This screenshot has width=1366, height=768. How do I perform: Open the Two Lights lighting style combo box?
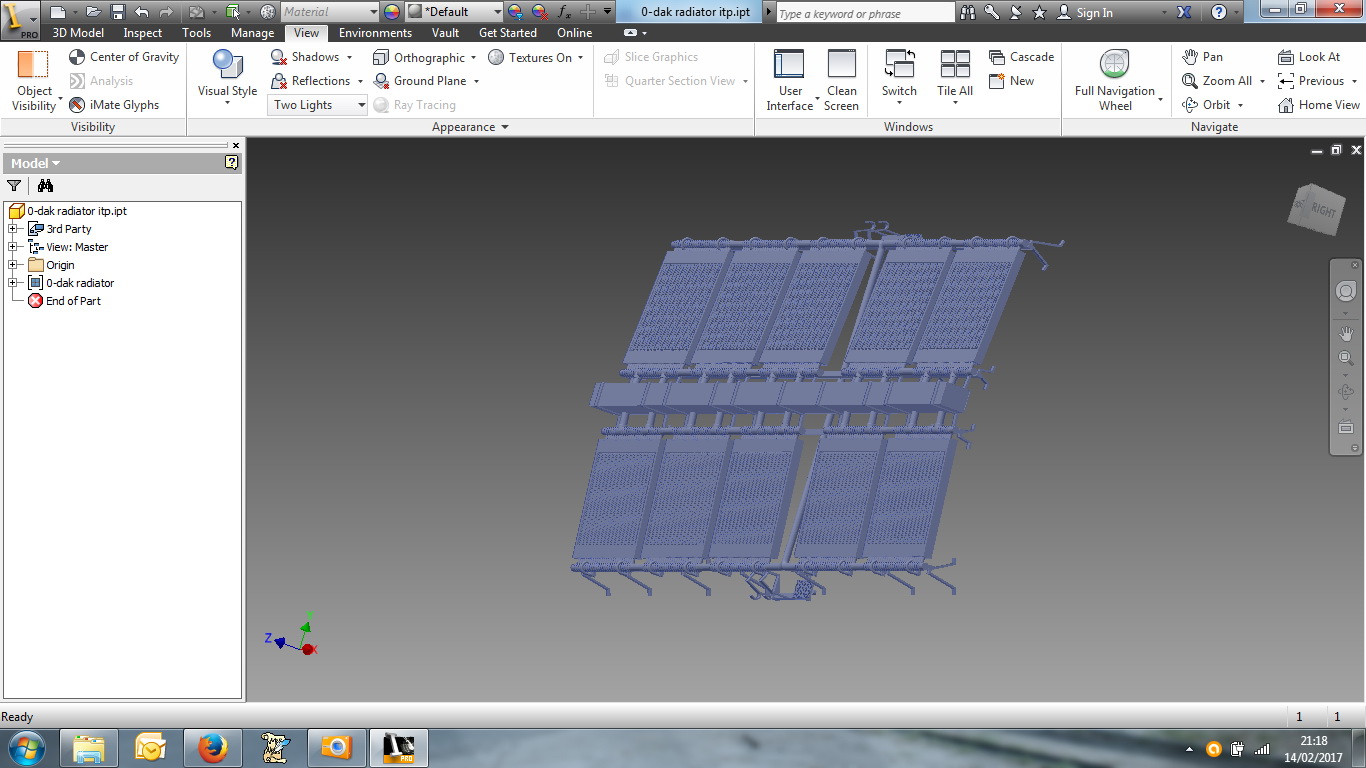[318, 105]
